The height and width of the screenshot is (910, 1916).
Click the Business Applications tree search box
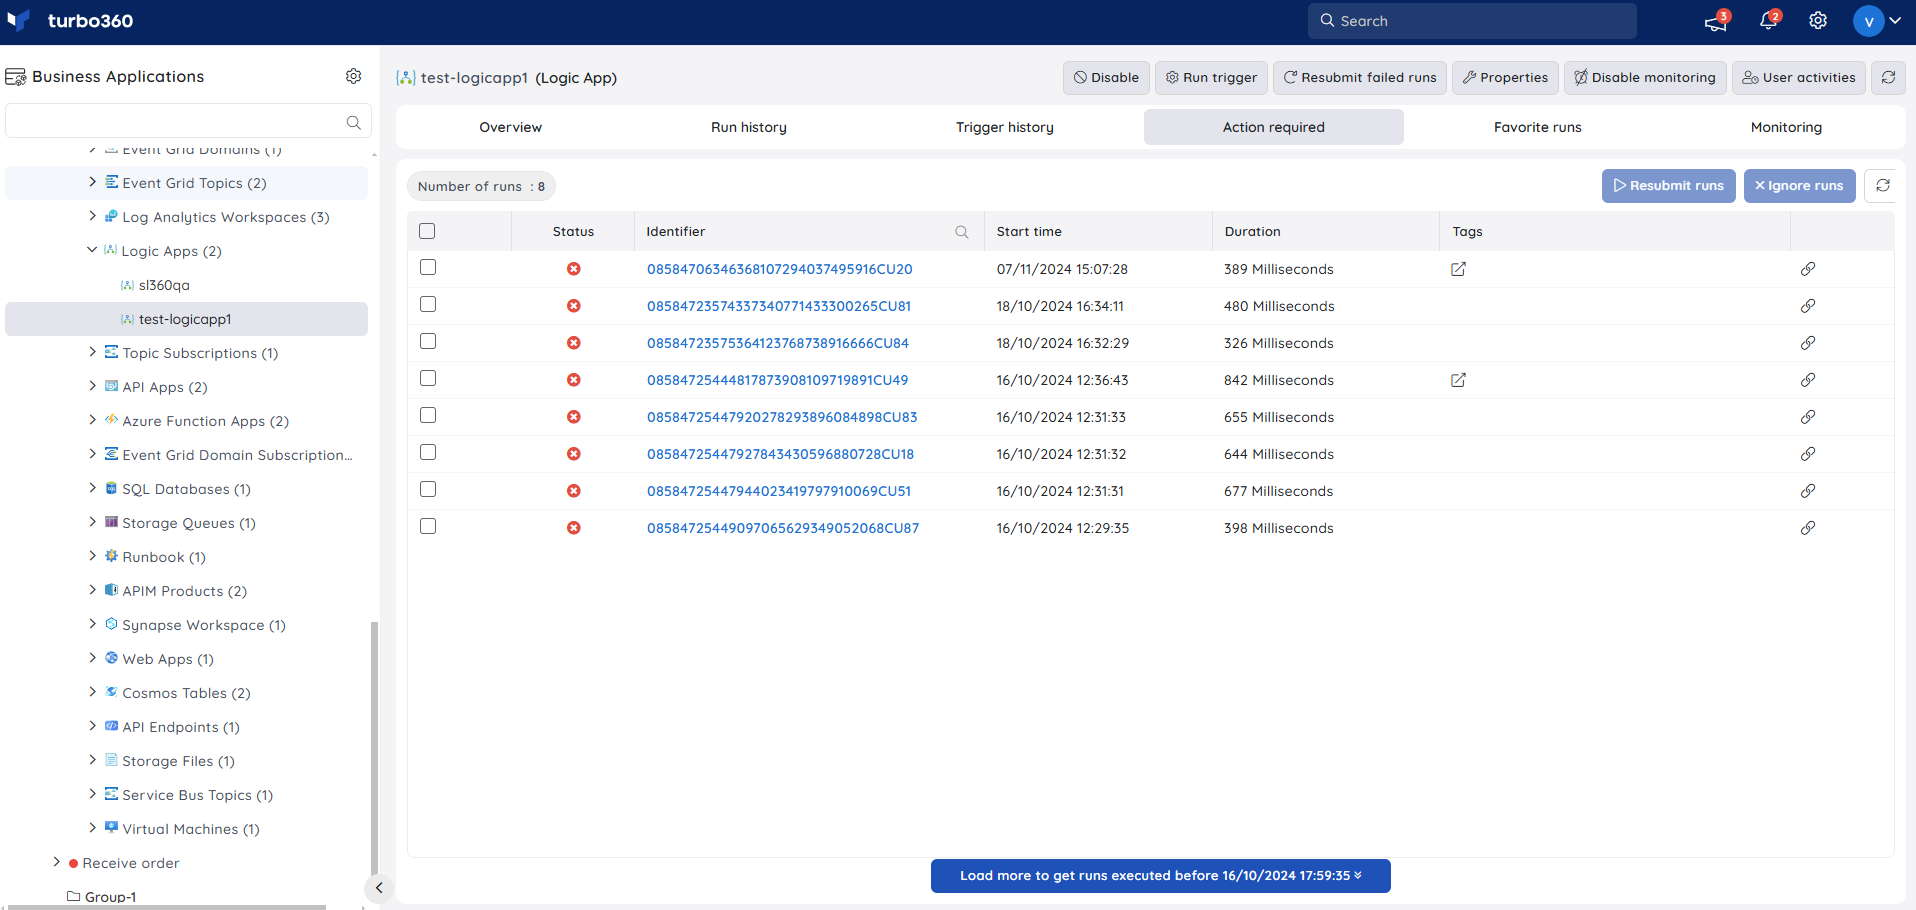(x=188, y=122)
